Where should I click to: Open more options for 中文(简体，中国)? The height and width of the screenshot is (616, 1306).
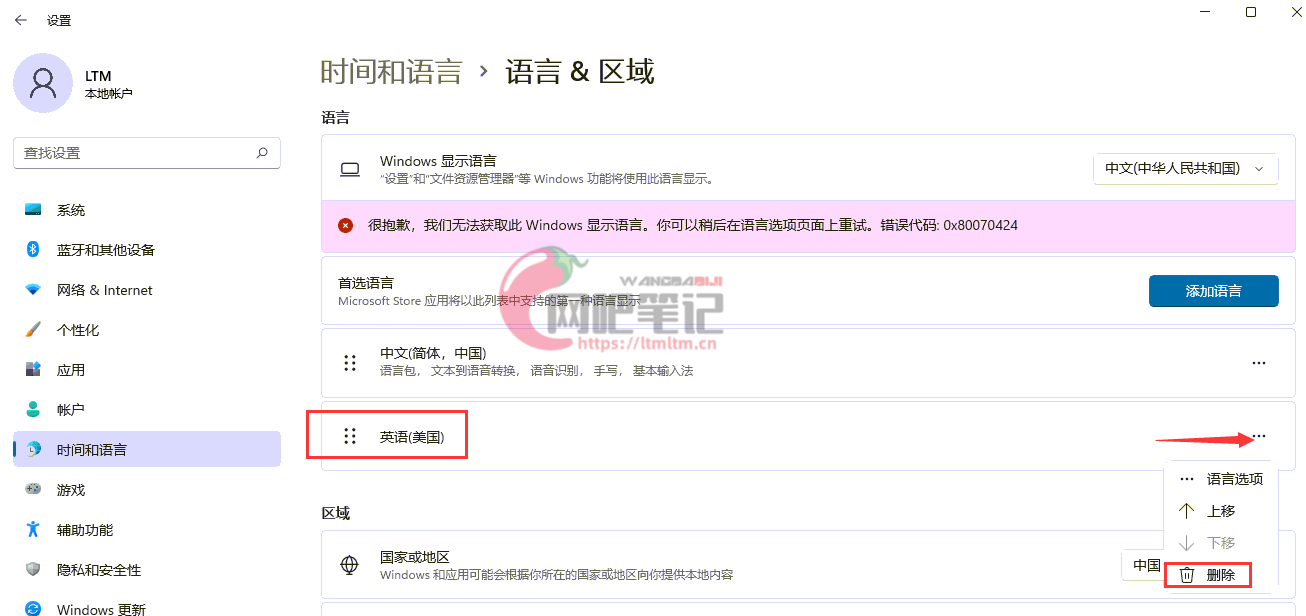tap(1259, 363)
